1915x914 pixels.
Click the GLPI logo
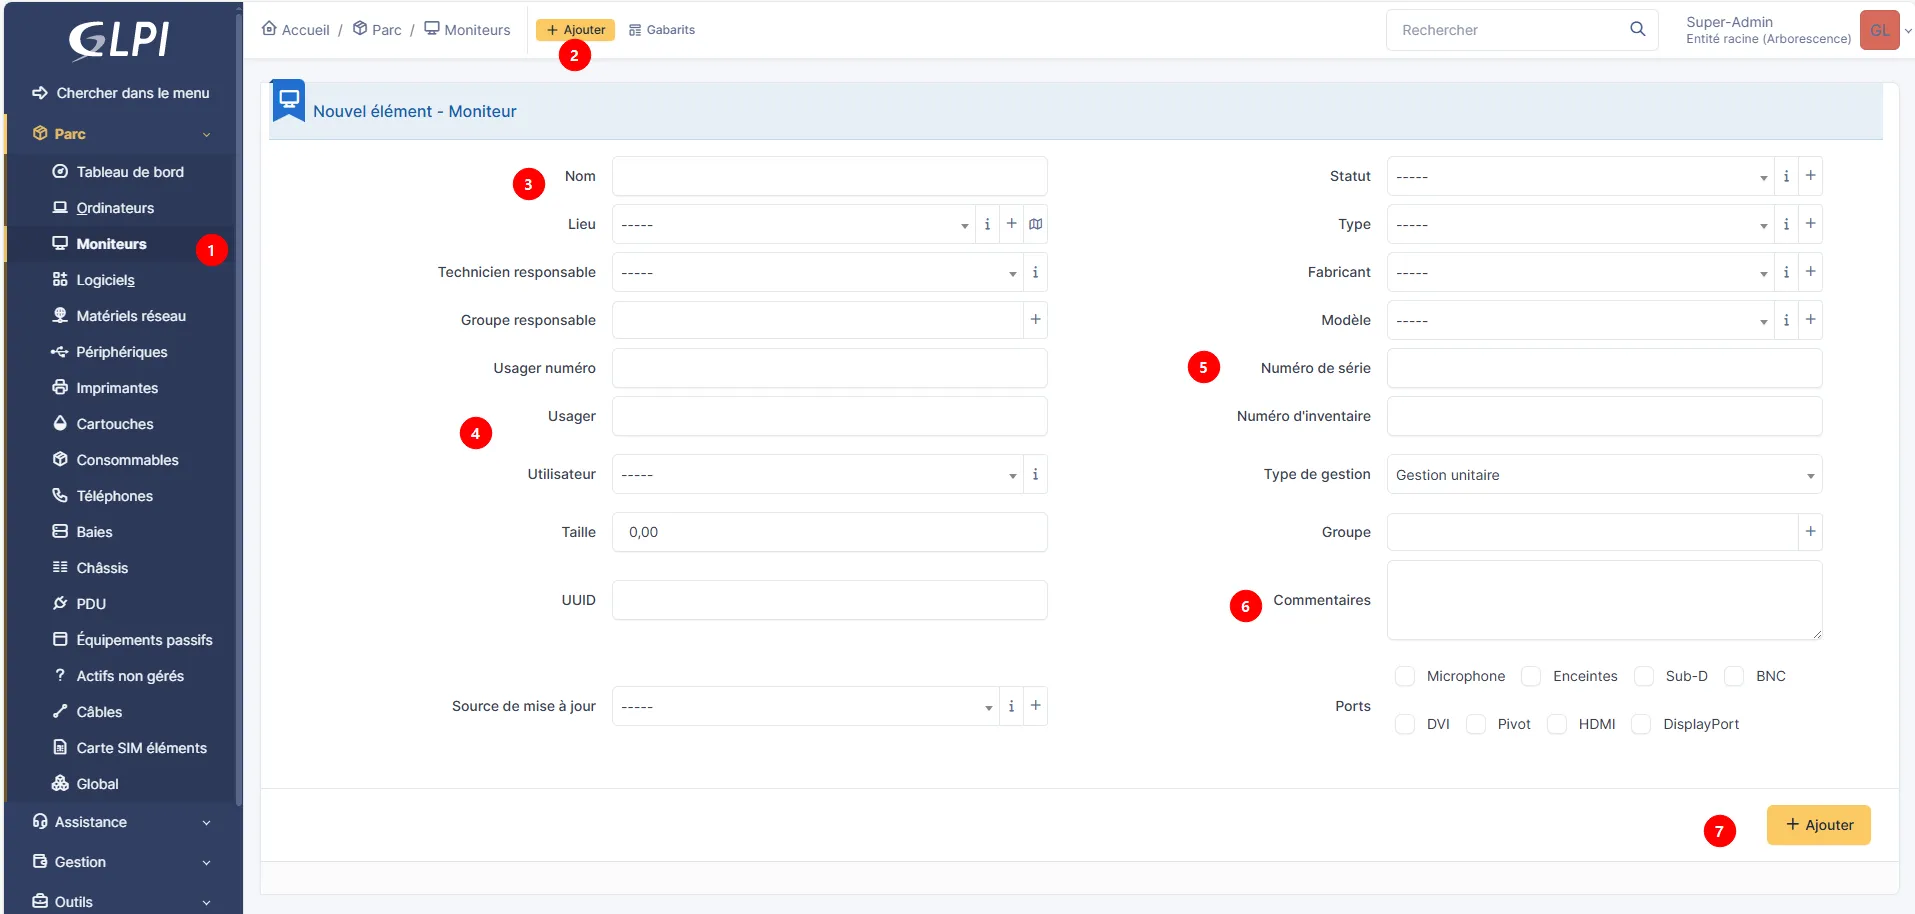pyautogui.click(x=119, y=40)
